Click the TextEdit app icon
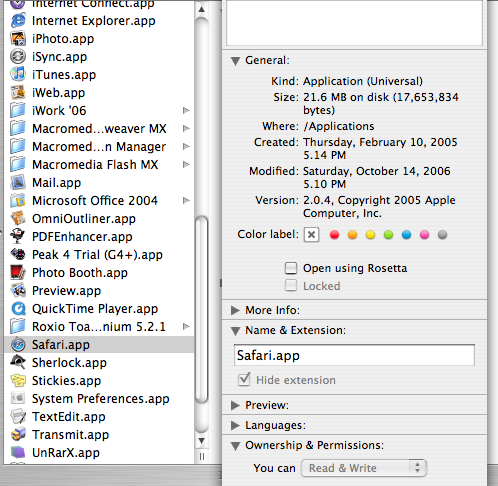This screenshot has width=498, height=486. (x=18, y=417)
